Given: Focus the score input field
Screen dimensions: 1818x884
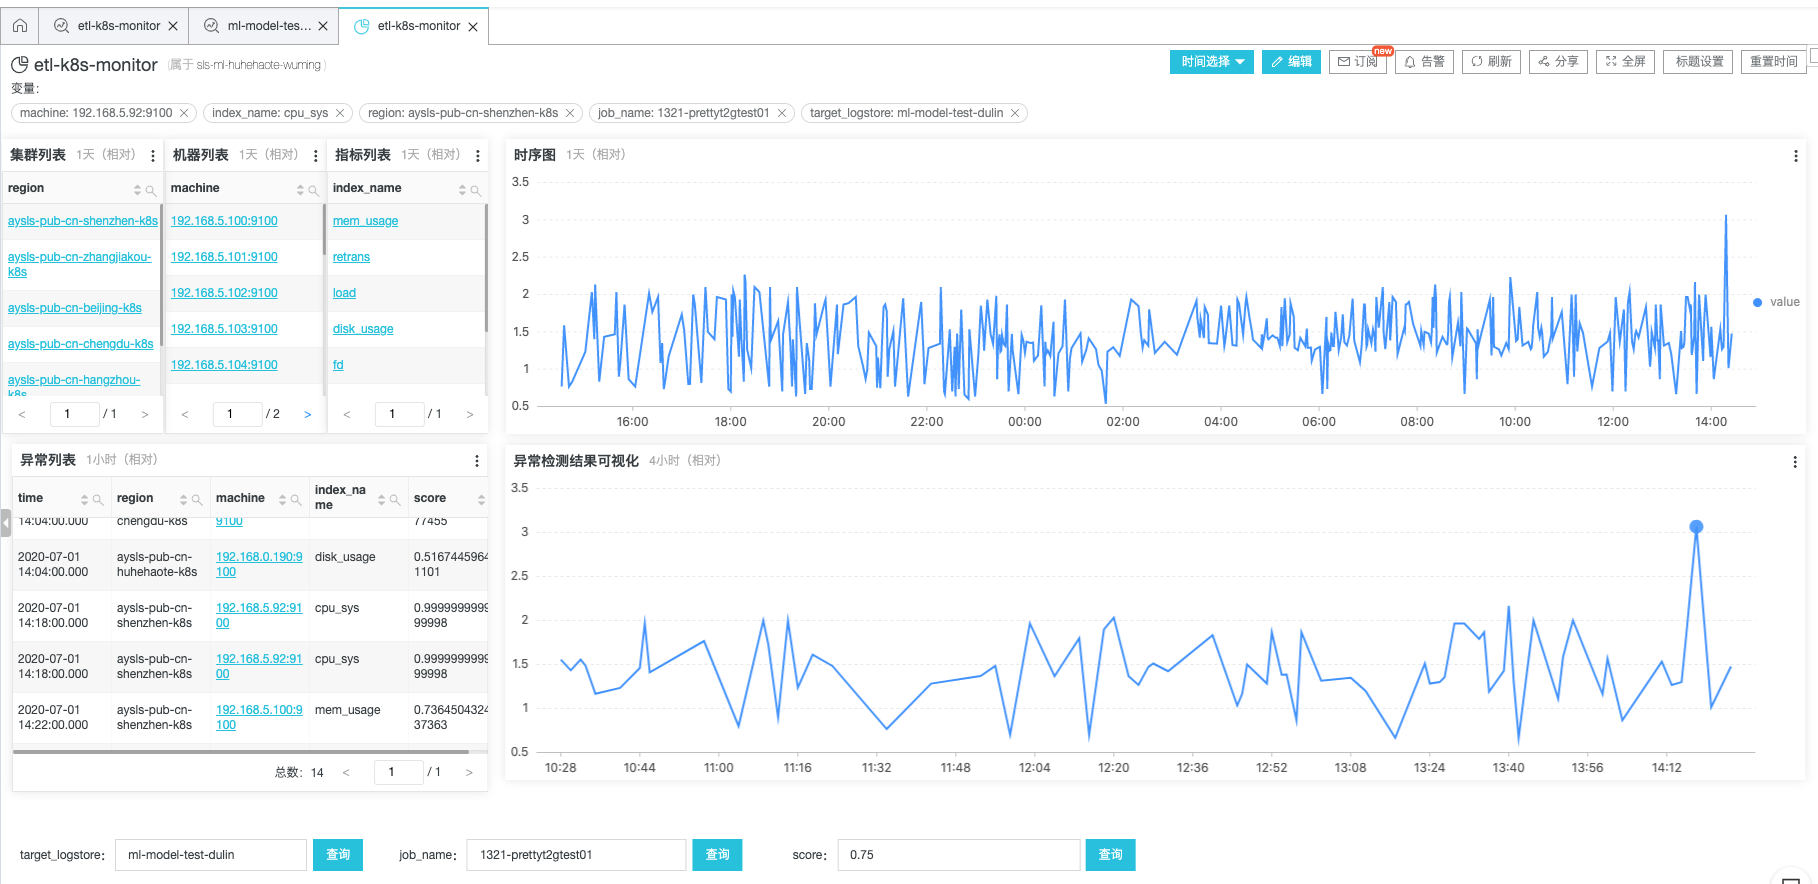Looking at the screenshot, I should (x=959, y=855).
